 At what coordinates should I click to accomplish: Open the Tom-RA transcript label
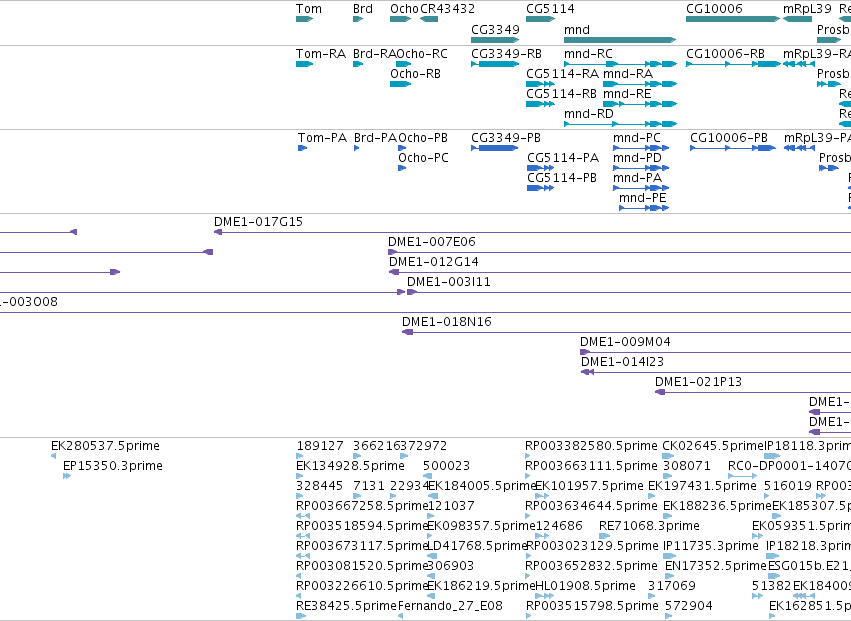(321, 54)
